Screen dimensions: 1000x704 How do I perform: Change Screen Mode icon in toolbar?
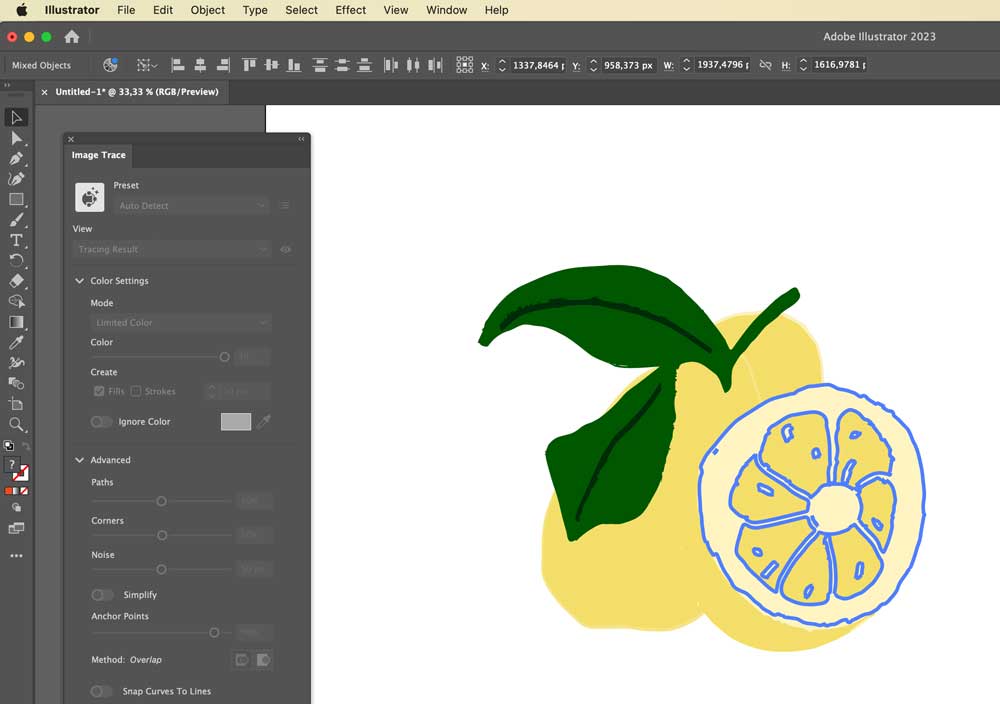click(17, 528)
